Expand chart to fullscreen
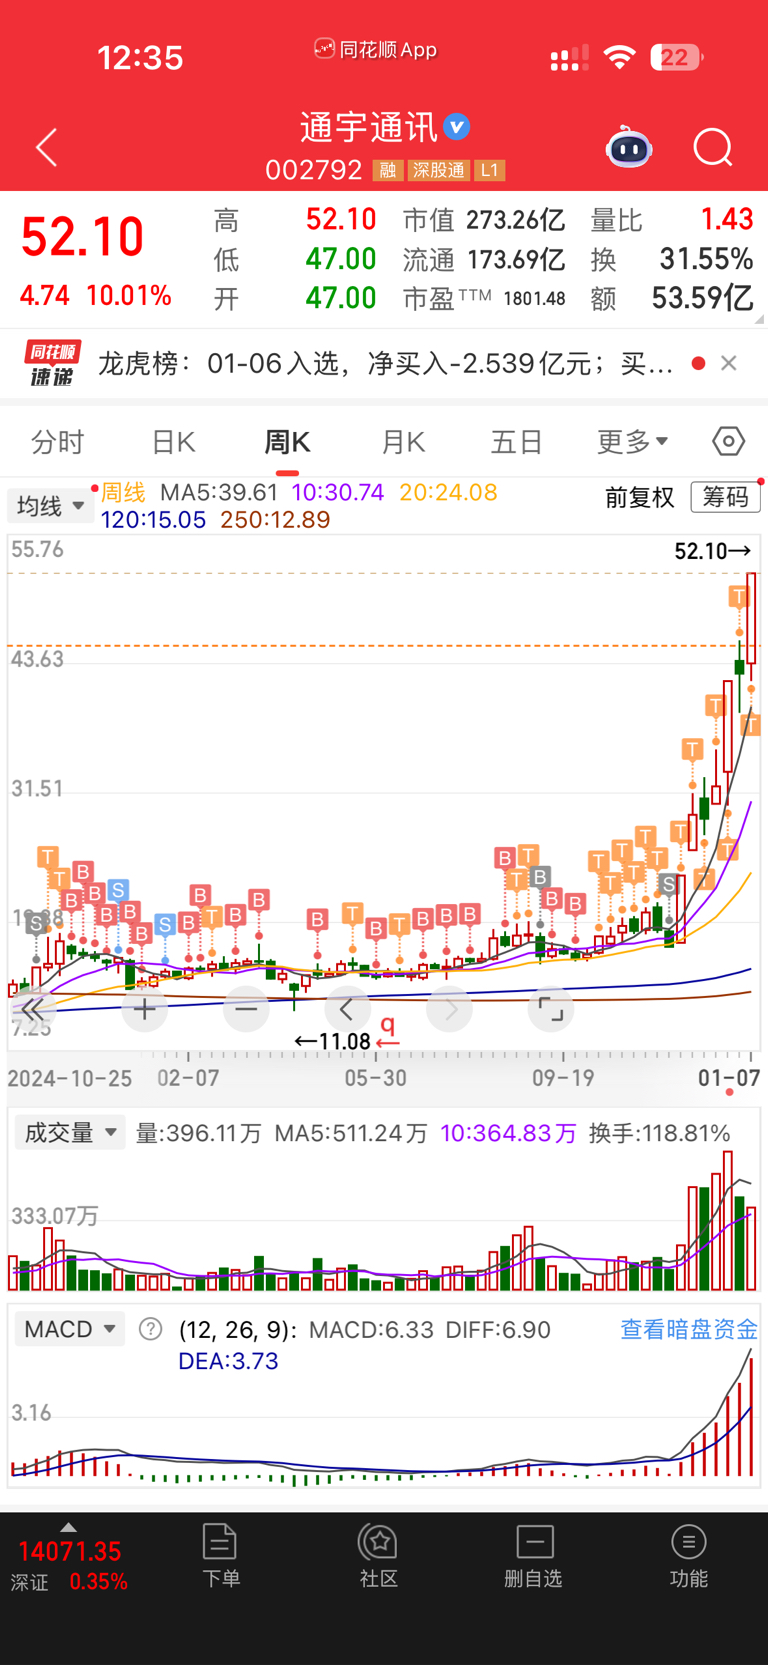Image resolution: width=769 pixels, height=1665 pixels. (x=551, y=1009)
